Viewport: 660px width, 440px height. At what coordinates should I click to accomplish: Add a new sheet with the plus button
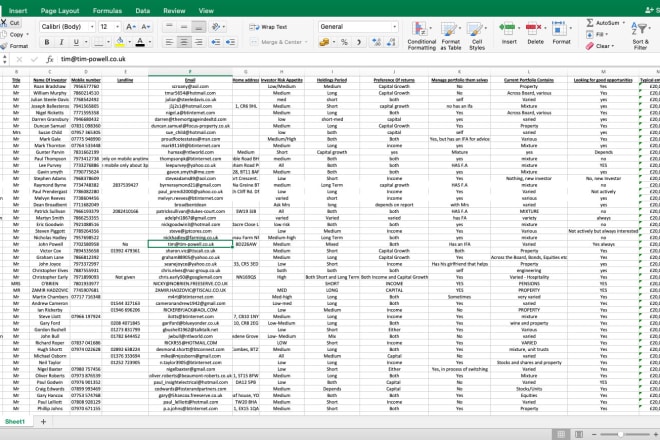tap(43, 421)
